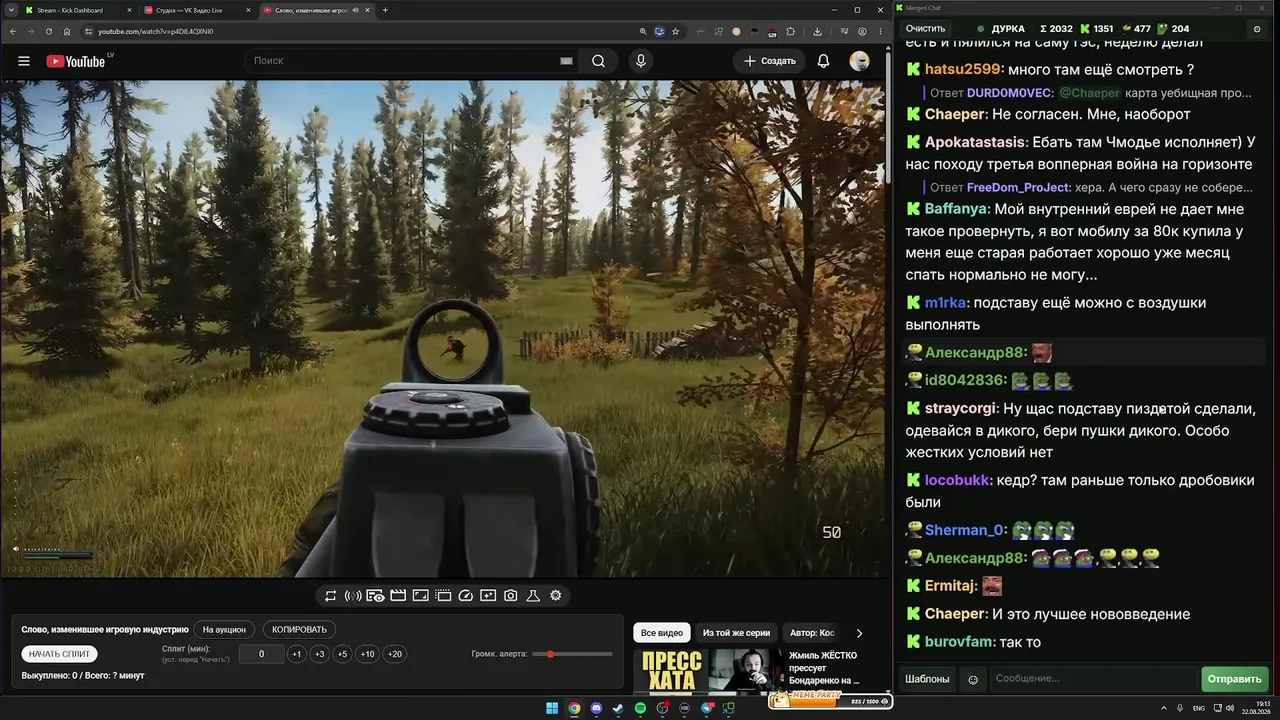
Task: Reload the page in the browser
Action: (48, 31)
